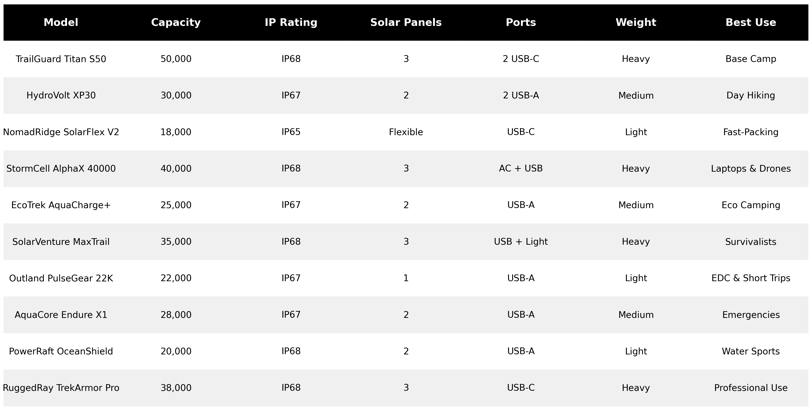Select the Outland PulseGear 22K cell

coord(61,278)
